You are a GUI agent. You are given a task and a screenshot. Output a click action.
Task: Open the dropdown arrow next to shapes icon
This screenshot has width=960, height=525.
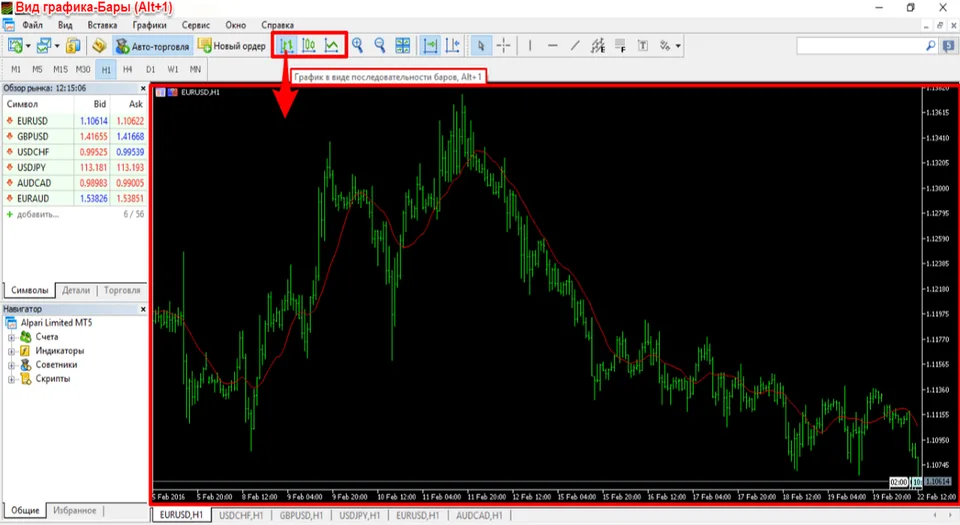678,46
